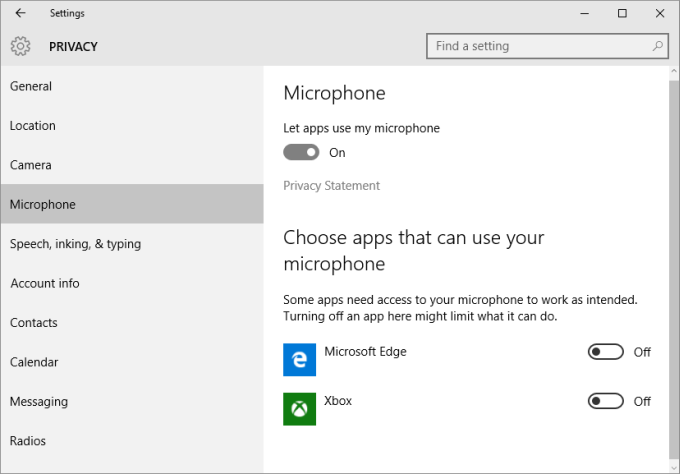
Task: Go to Camera privacy settings
Action: [x=31, y=165]
